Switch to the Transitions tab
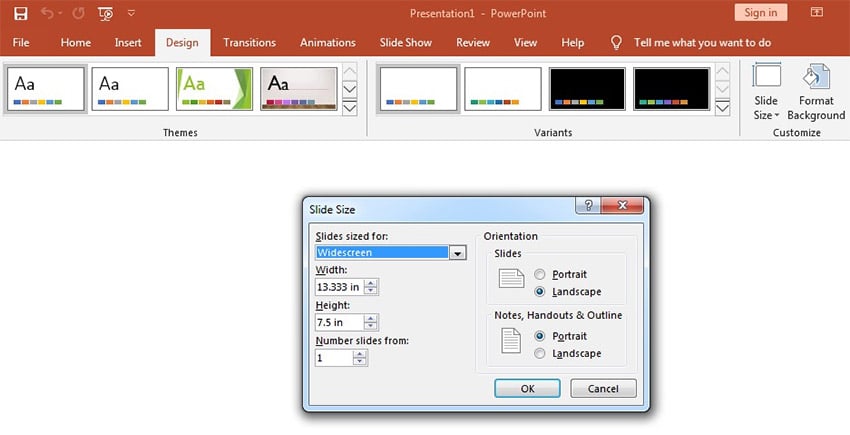This screenshot has height=435, width=850. tap(251, 43)
